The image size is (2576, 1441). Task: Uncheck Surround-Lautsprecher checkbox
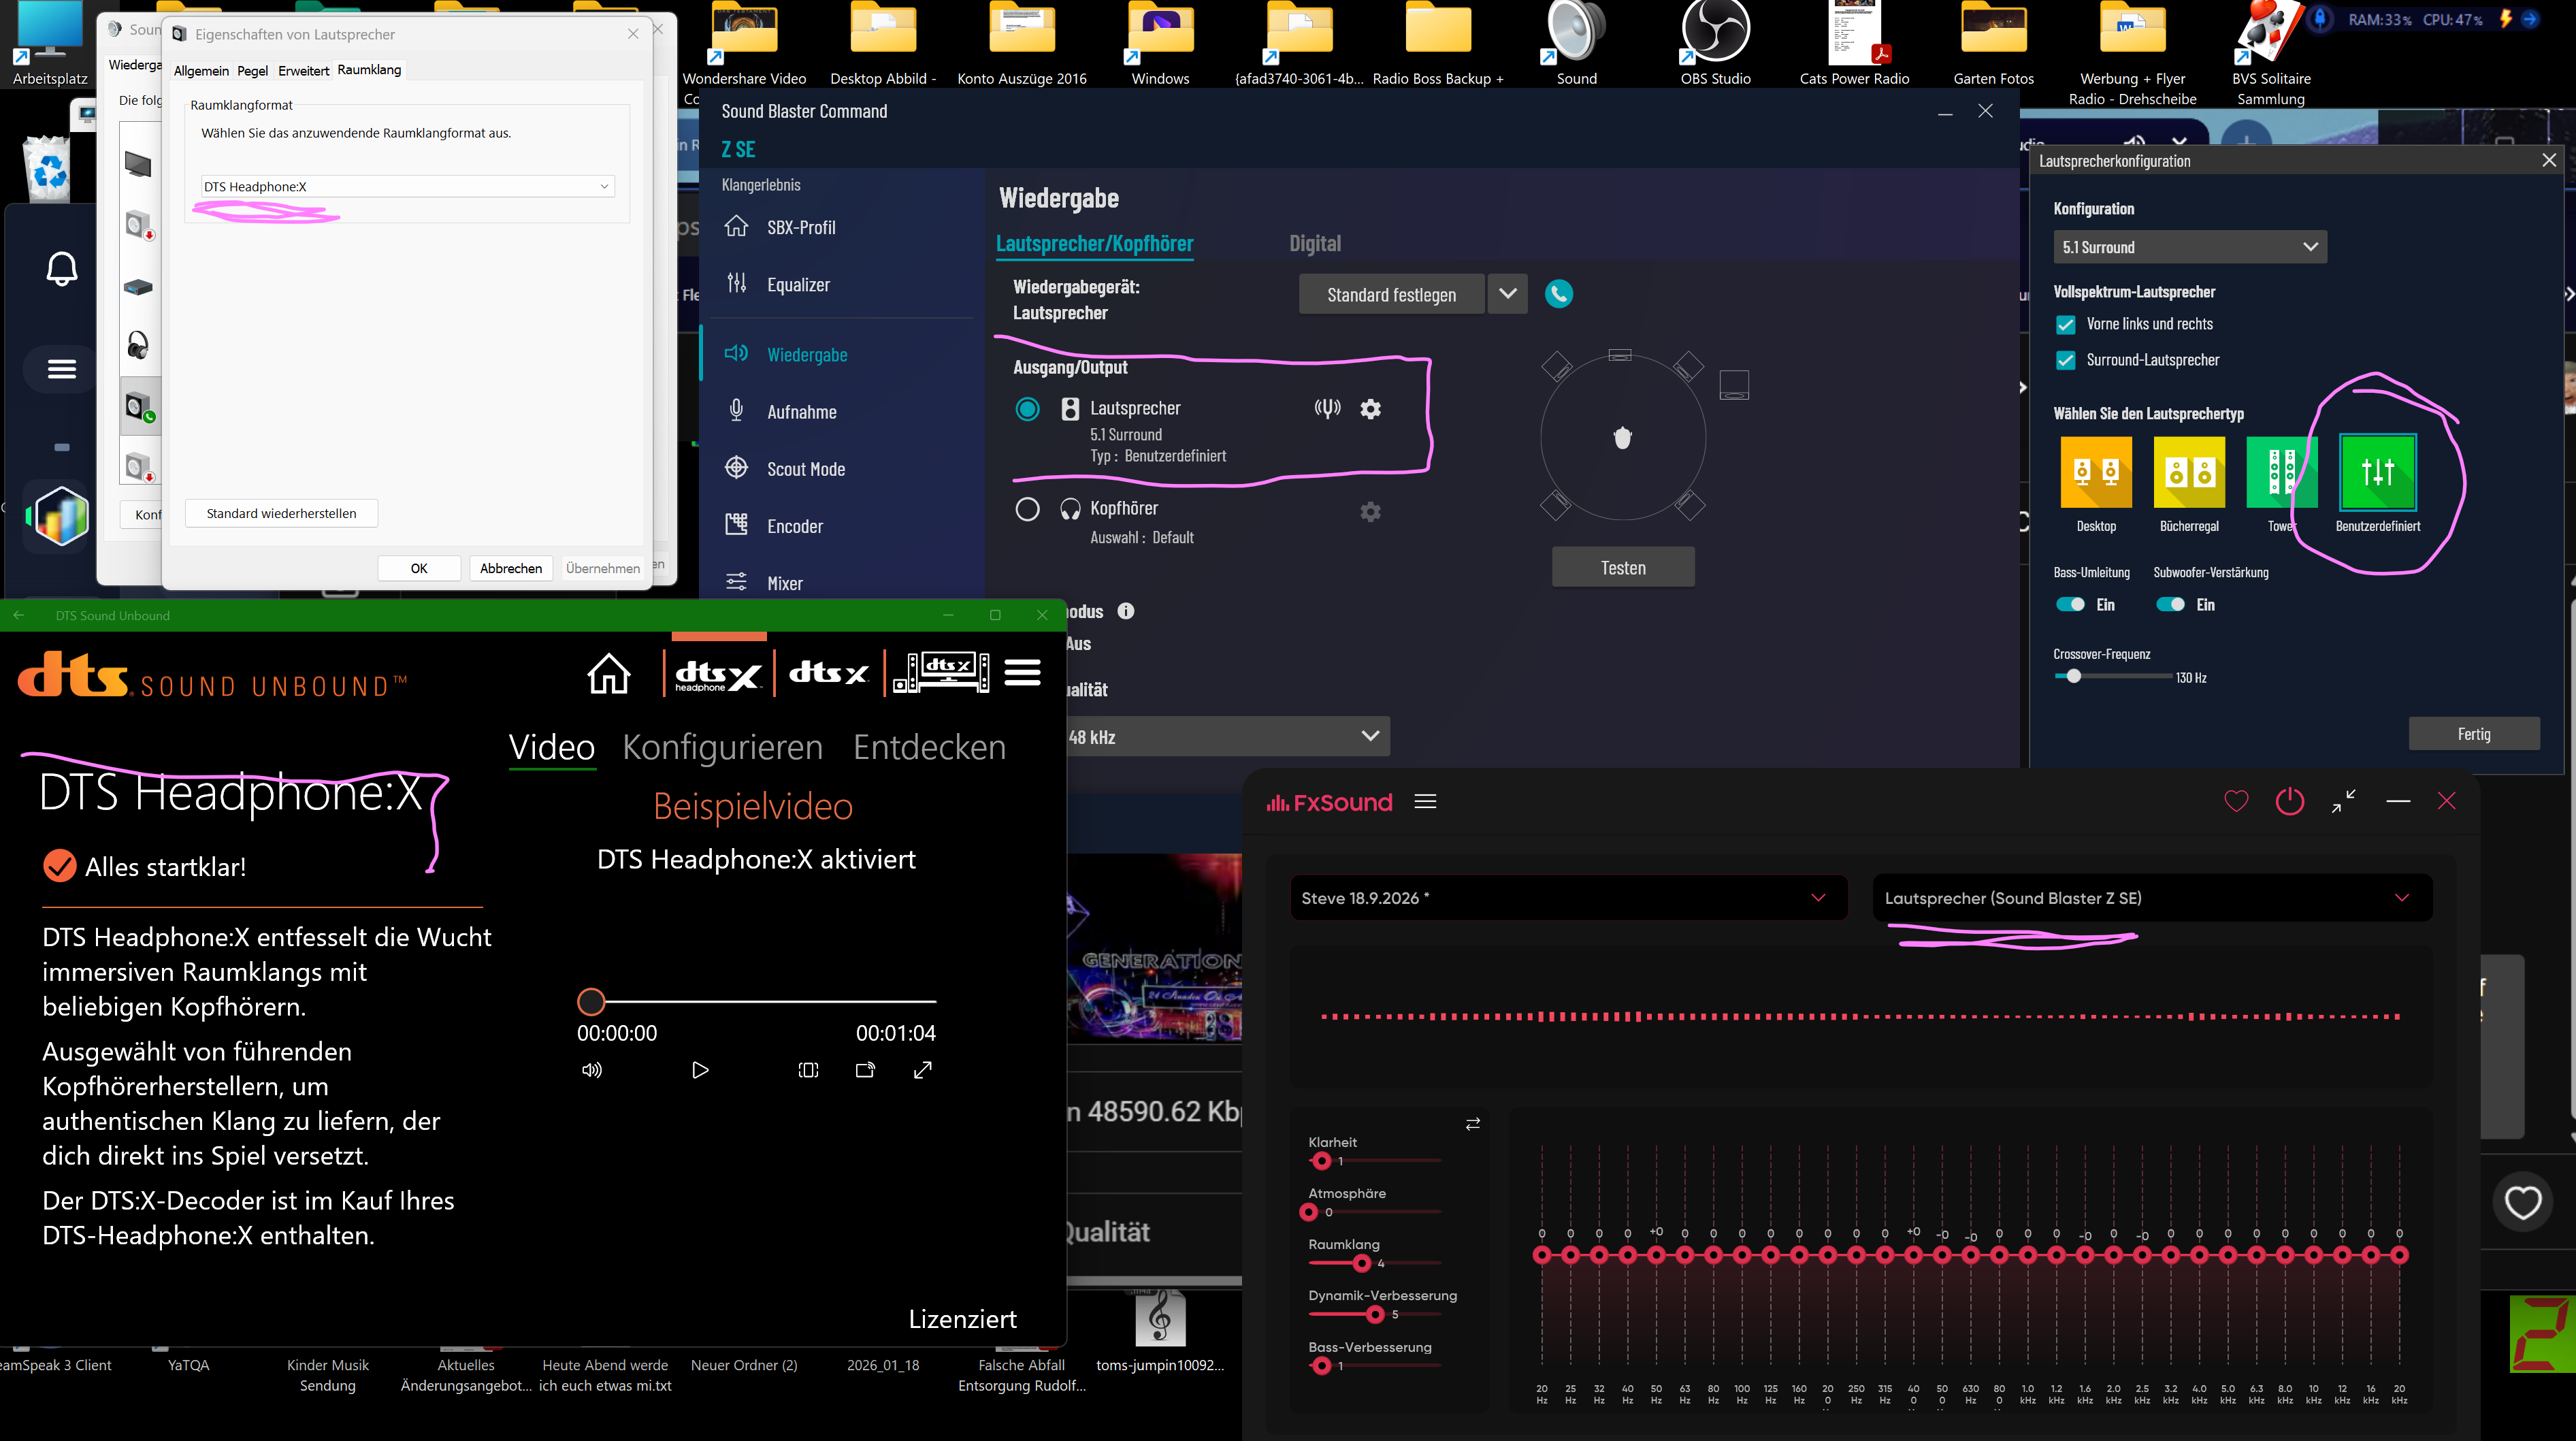point(2065,360)
